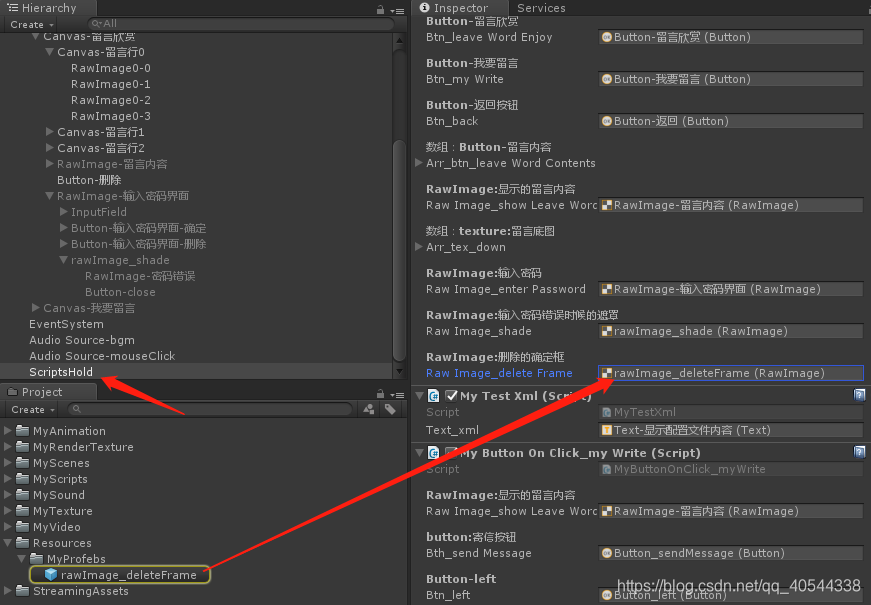Click the Hierarchy search magnifier icon
Viewport: 871px width, 605px height.
[97, 23]
